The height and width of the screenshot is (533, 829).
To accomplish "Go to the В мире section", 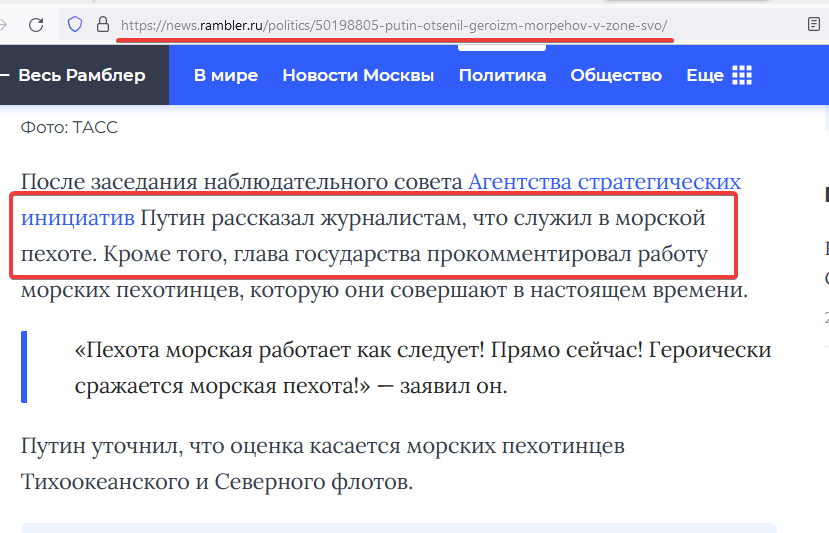I will [x=225, y=75].
